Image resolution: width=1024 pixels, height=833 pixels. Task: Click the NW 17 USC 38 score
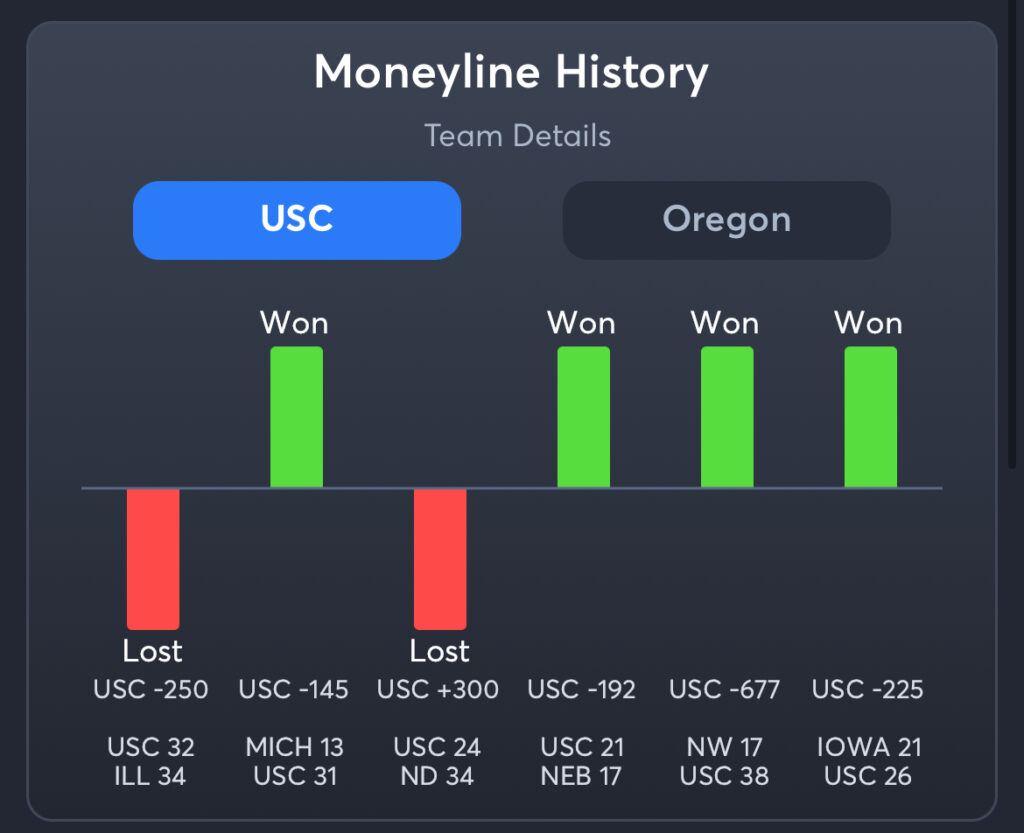(x=724, y=760)
